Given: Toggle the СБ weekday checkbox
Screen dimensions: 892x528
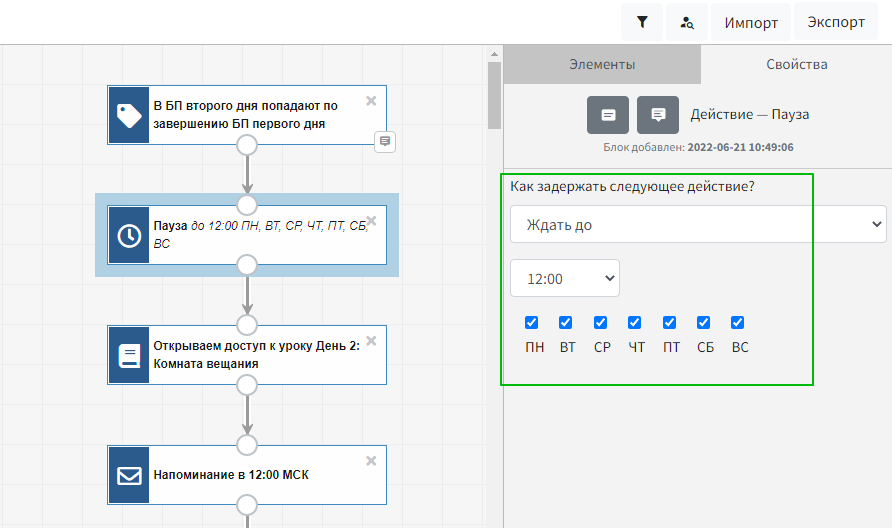Looking at the screenshot, I should [704, 323].
